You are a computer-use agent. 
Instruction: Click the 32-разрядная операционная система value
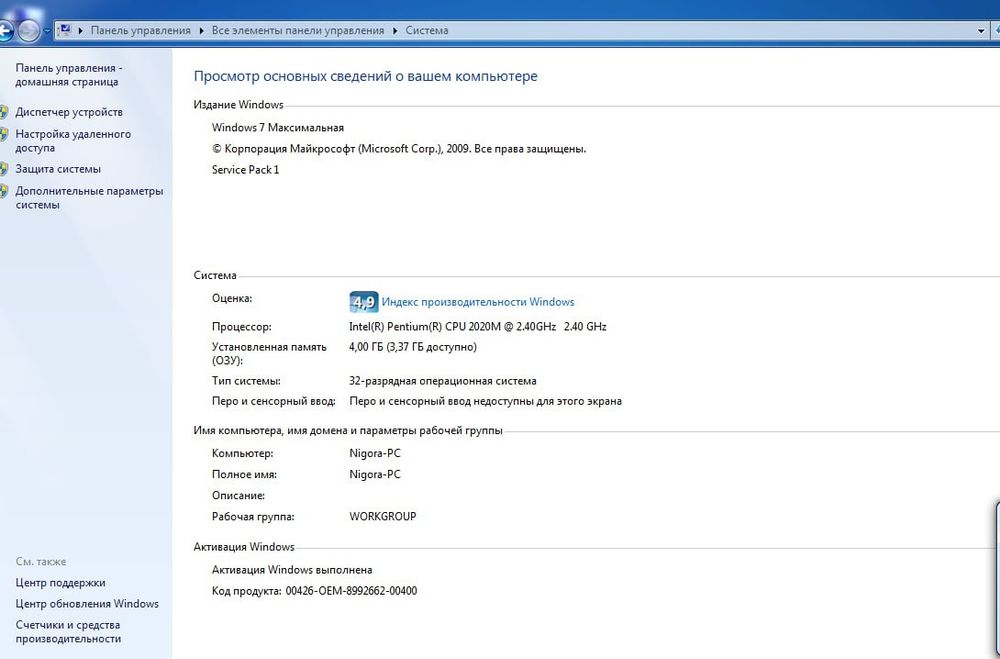tap(443, 381)
